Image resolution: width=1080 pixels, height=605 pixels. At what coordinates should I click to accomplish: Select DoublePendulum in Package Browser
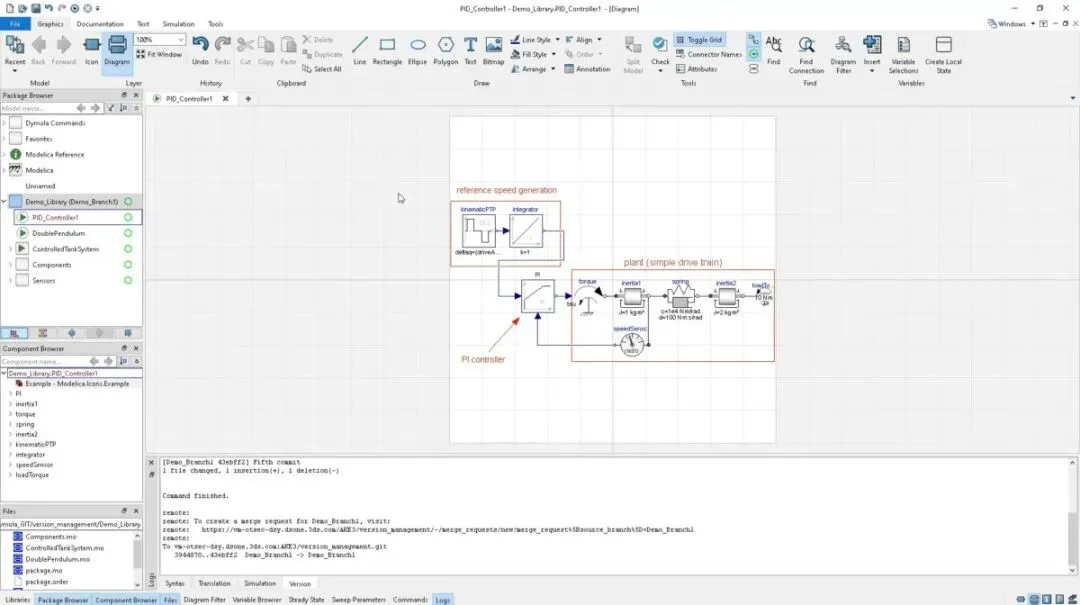pyautogui.click(x=59, y=233)
